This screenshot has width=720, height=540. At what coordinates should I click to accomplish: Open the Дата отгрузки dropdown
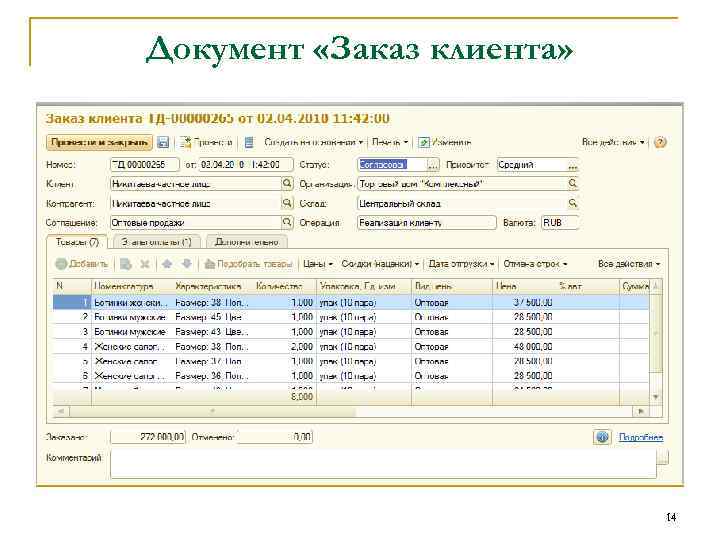pos(461,264)
